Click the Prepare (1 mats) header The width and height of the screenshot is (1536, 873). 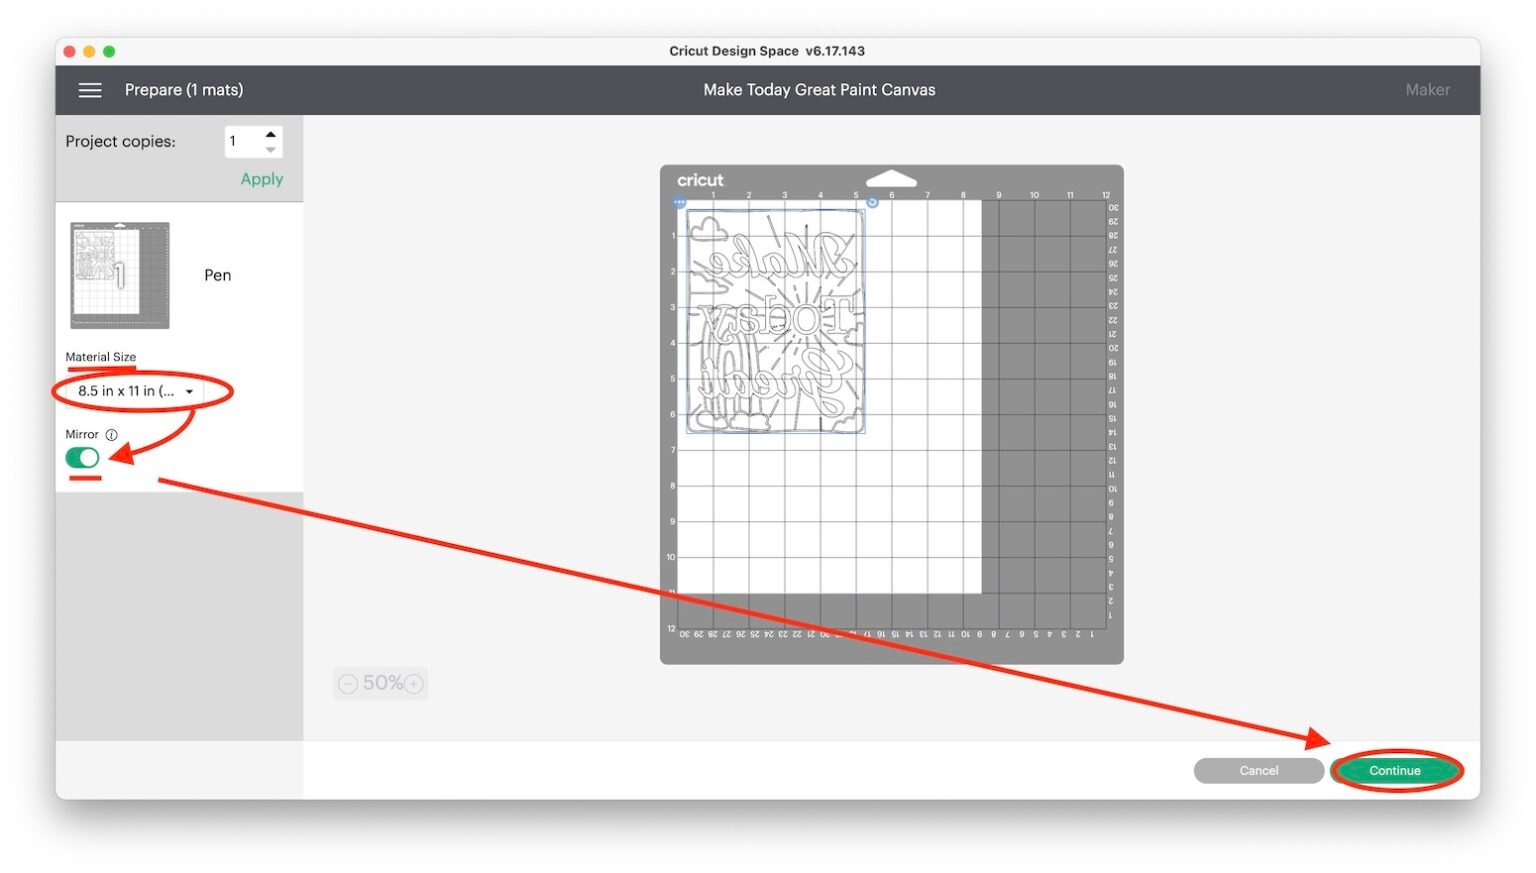184,90
